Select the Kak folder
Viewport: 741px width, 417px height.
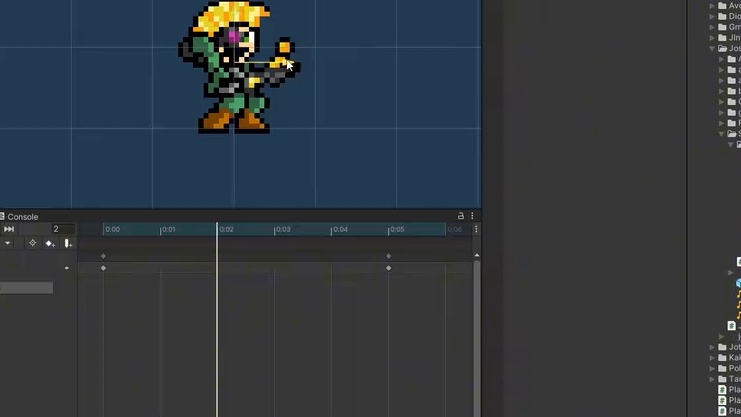click(x=729, y=358)
